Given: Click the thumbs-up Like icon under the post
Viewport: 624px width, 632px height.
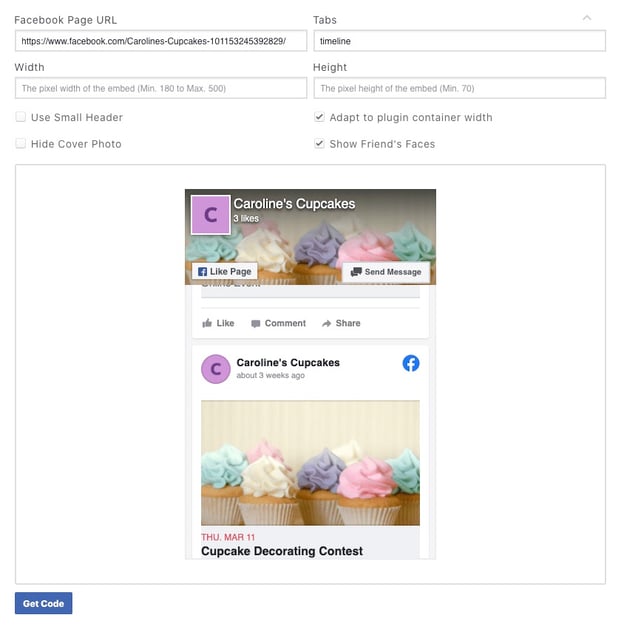Looking at the screenshot, I should tap(207, 323).
